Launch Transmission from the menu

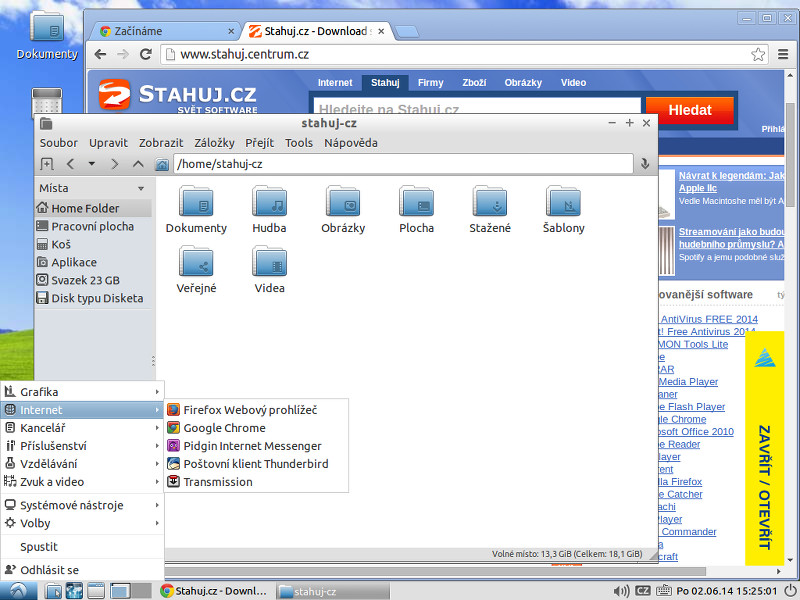coord(256,481)
